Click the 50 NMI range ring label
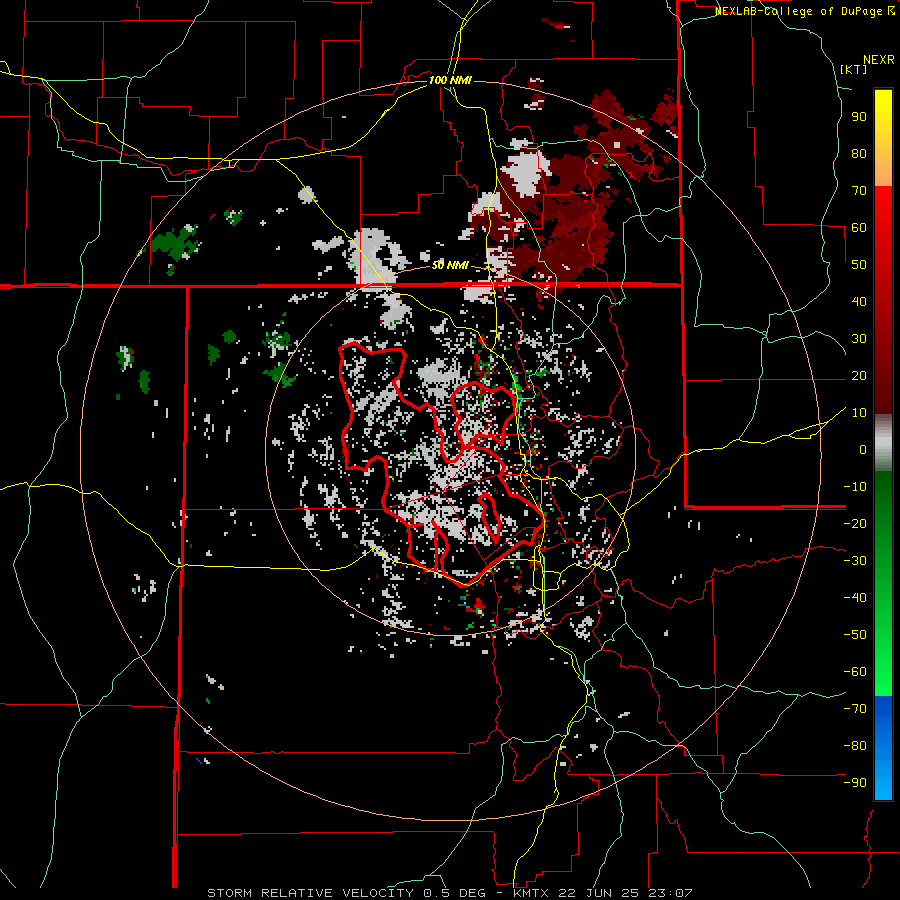Viewport: 900px width, 900px height. [x=449, y=265]
